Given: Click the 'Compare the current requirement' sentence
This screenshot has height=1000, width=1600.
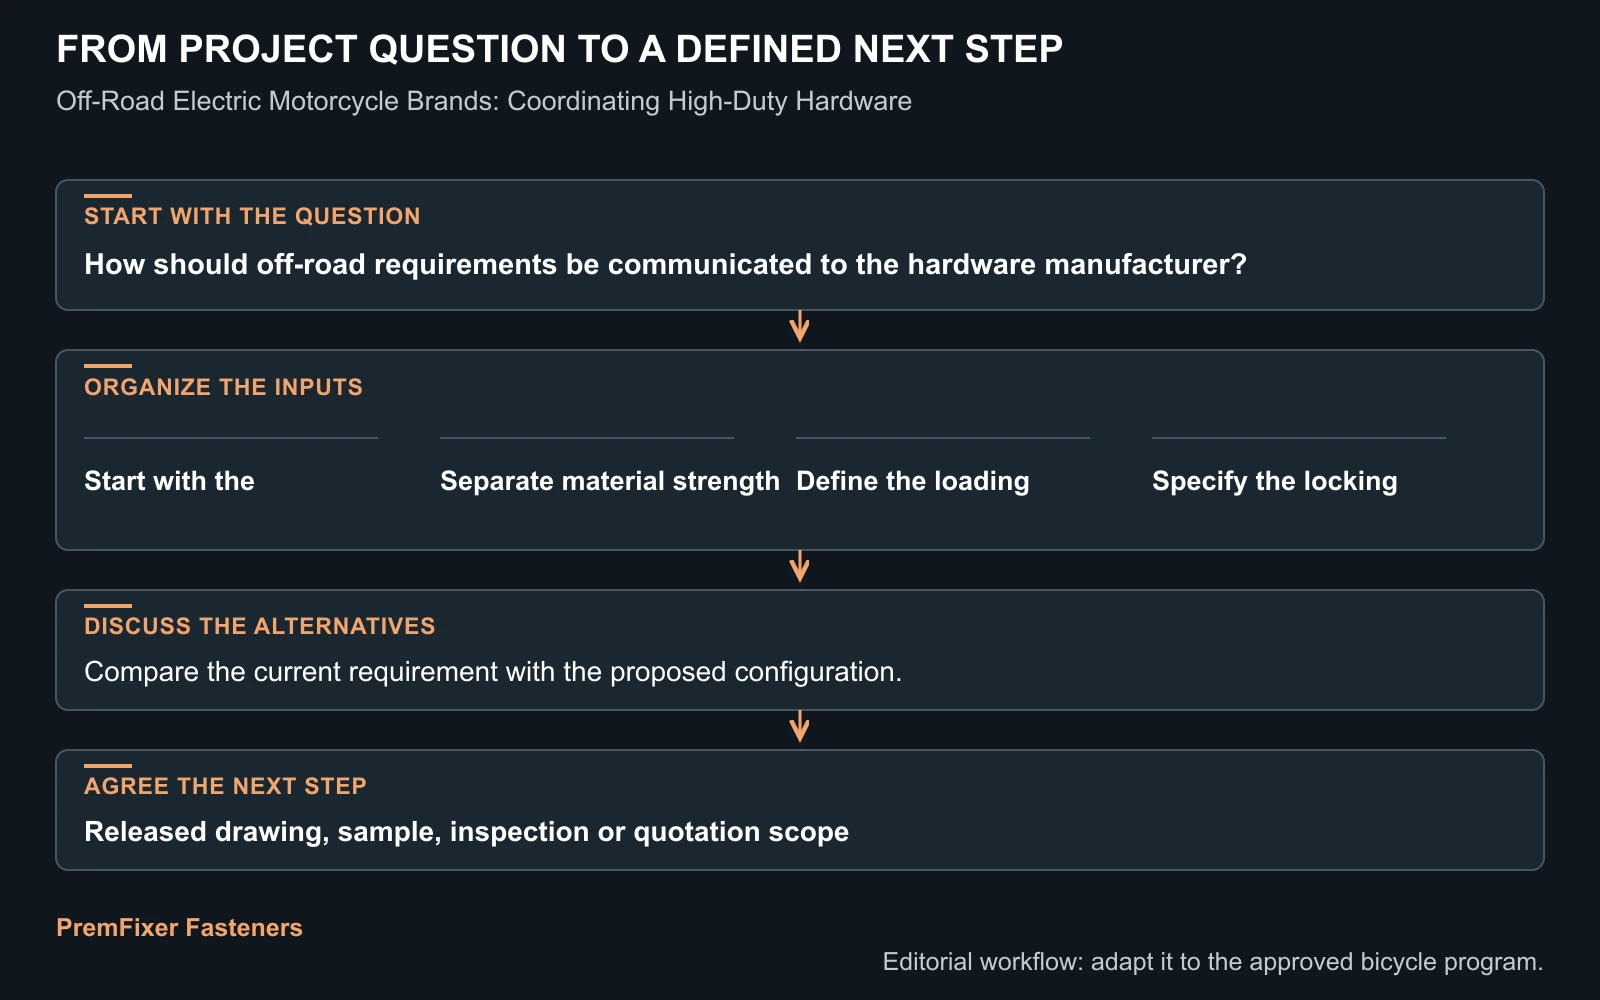Looking at the screenshot, I should click(493, 672).
